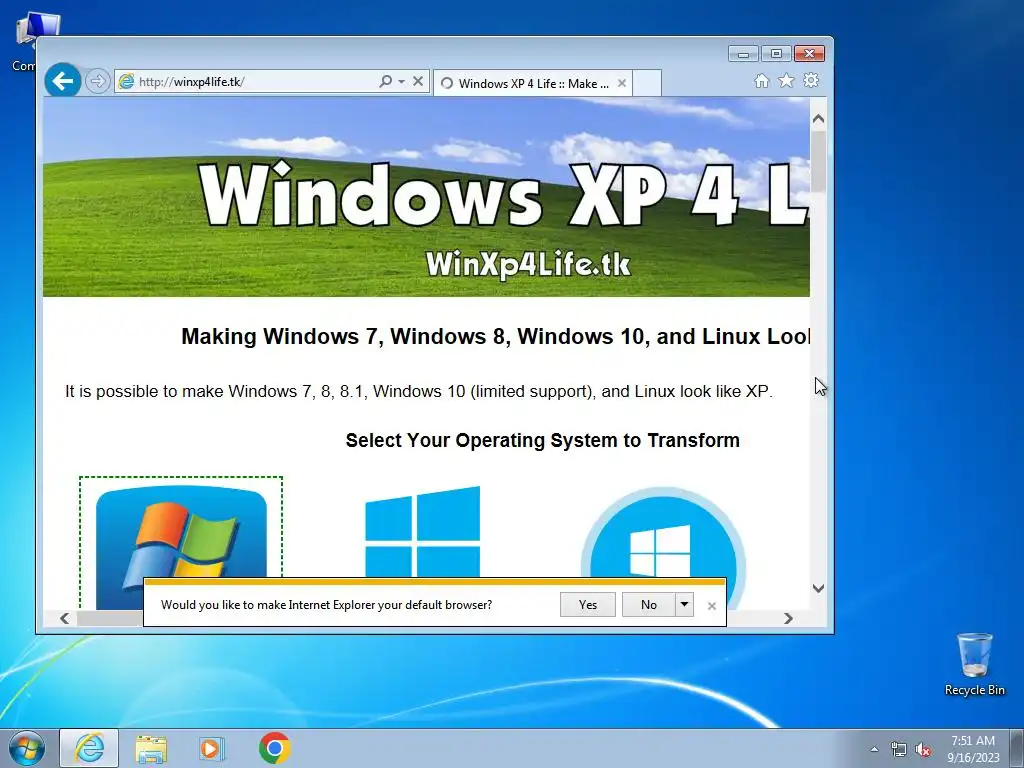Click the greyed Forward arrow button
Screen dimensions: 1024x768
click(97, 82)
